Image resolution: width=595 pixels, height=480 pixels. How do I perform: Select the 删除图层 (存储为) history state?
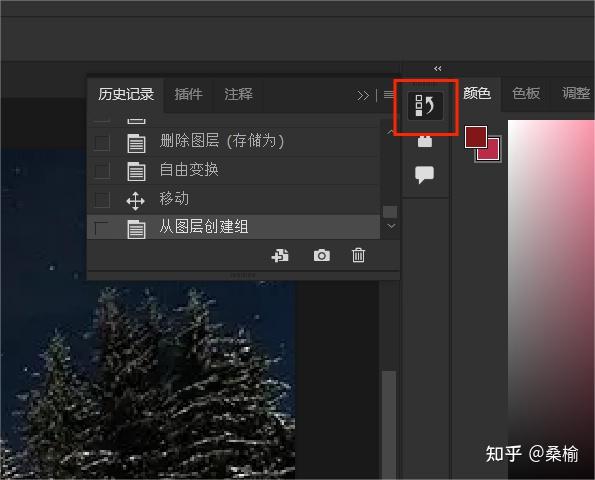[x=234, y=142]
